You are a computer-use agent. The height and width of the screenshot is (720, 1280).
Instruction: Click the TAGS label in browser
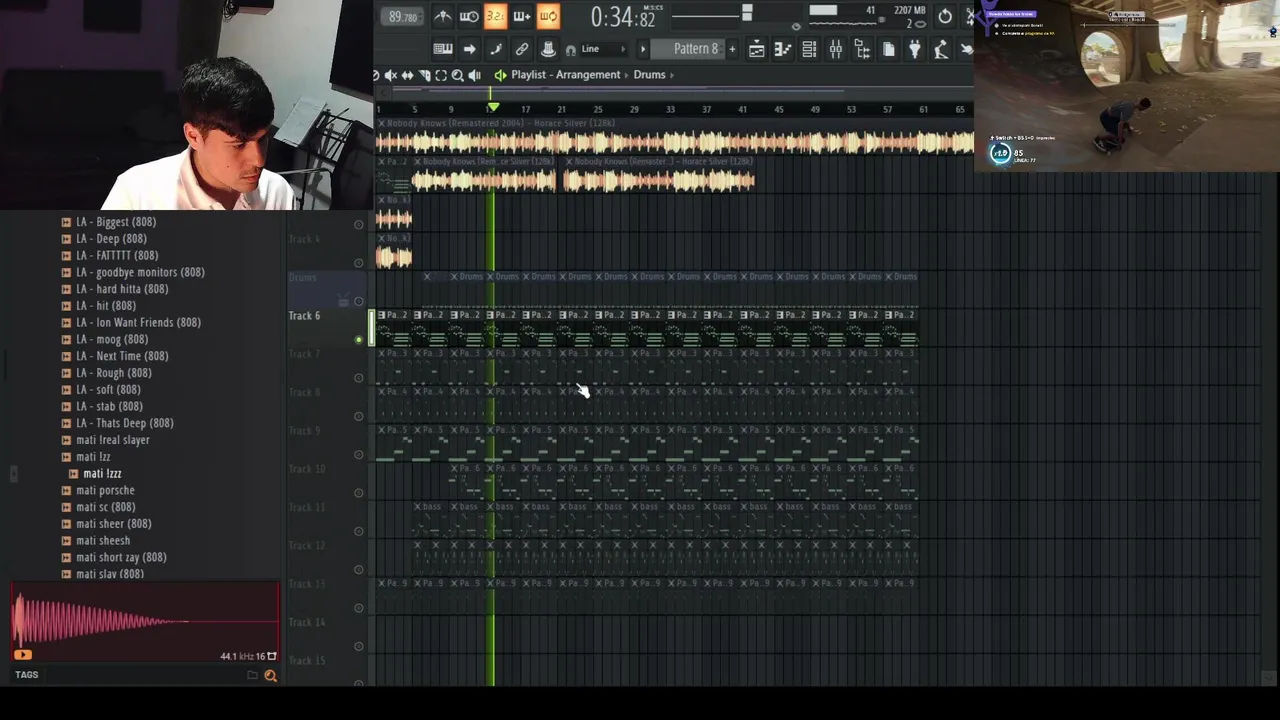(x=27, y=675)
